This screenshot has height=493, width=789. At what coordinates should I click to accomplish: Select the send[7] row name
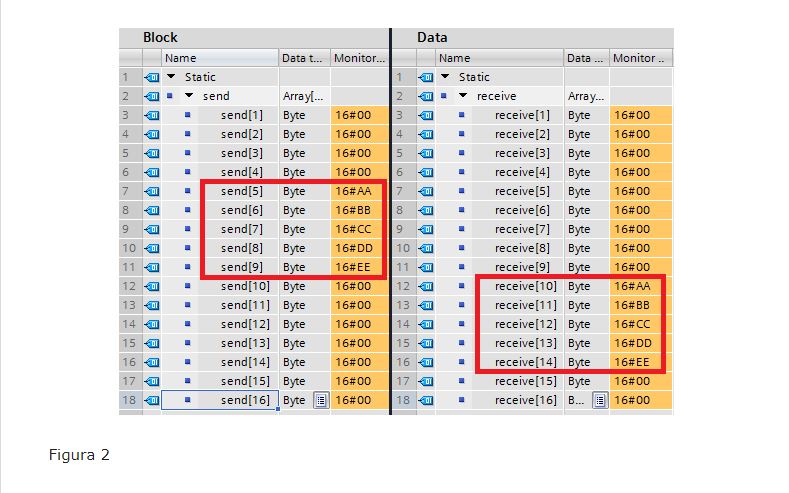pyautogui.click(x=241, y=229)
